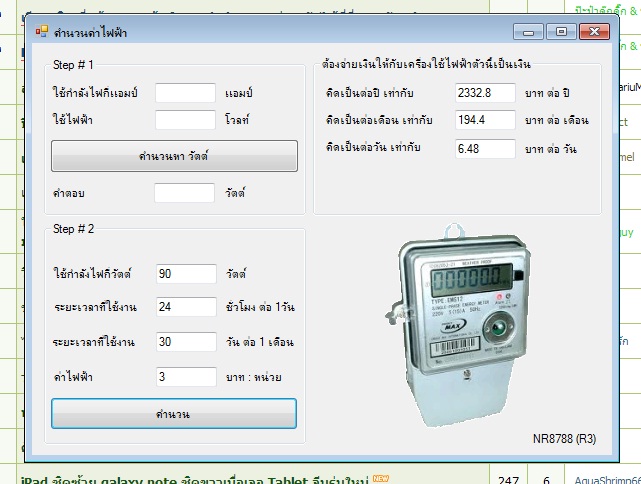The height and width of the screenshot is (484, 641).
Task: Open the iPad galaxy note topic link
Action: click(195, 480)
